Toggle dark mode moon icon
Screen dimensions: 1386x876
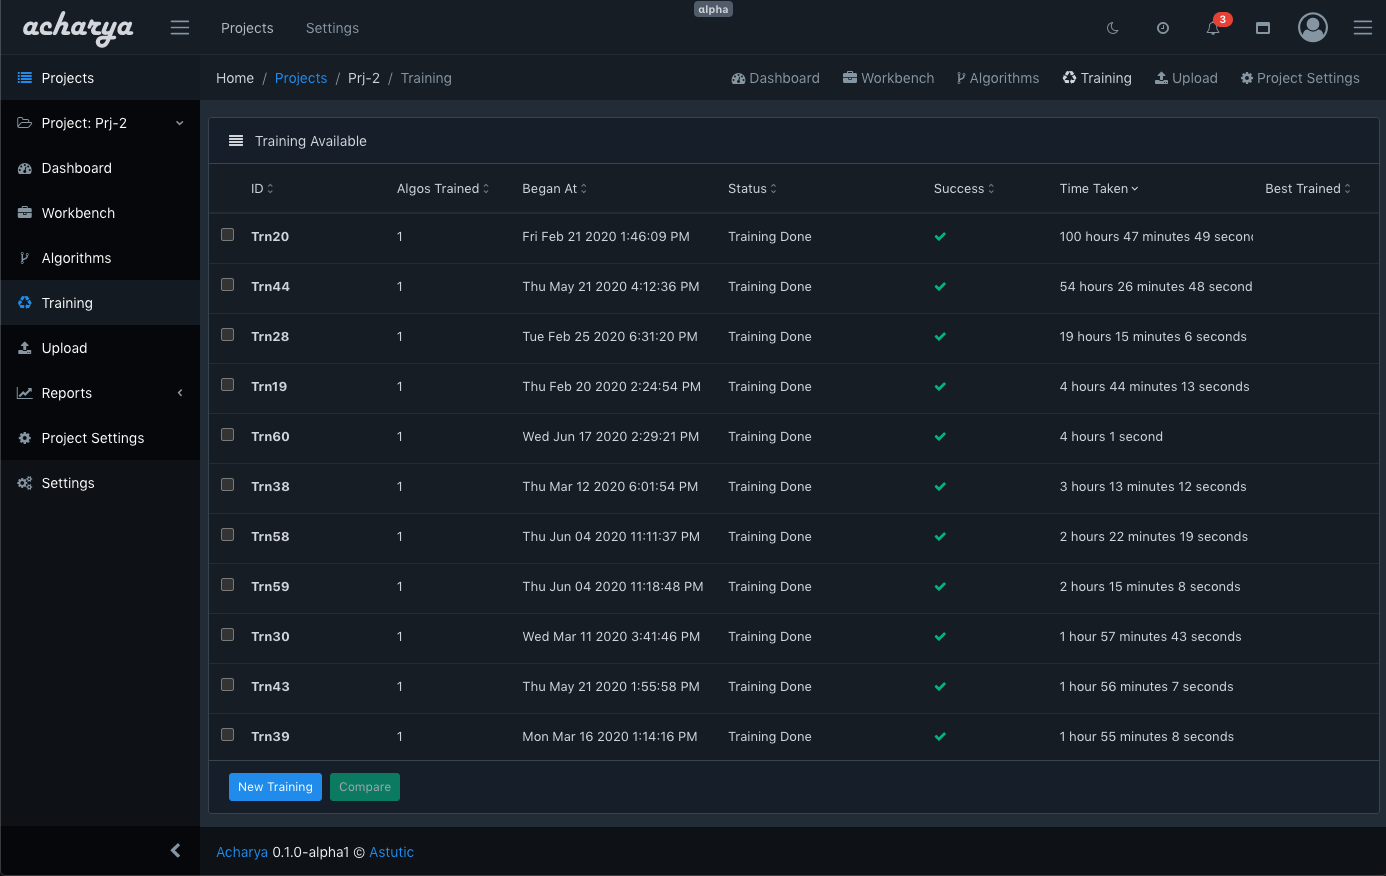(1112, 28)
